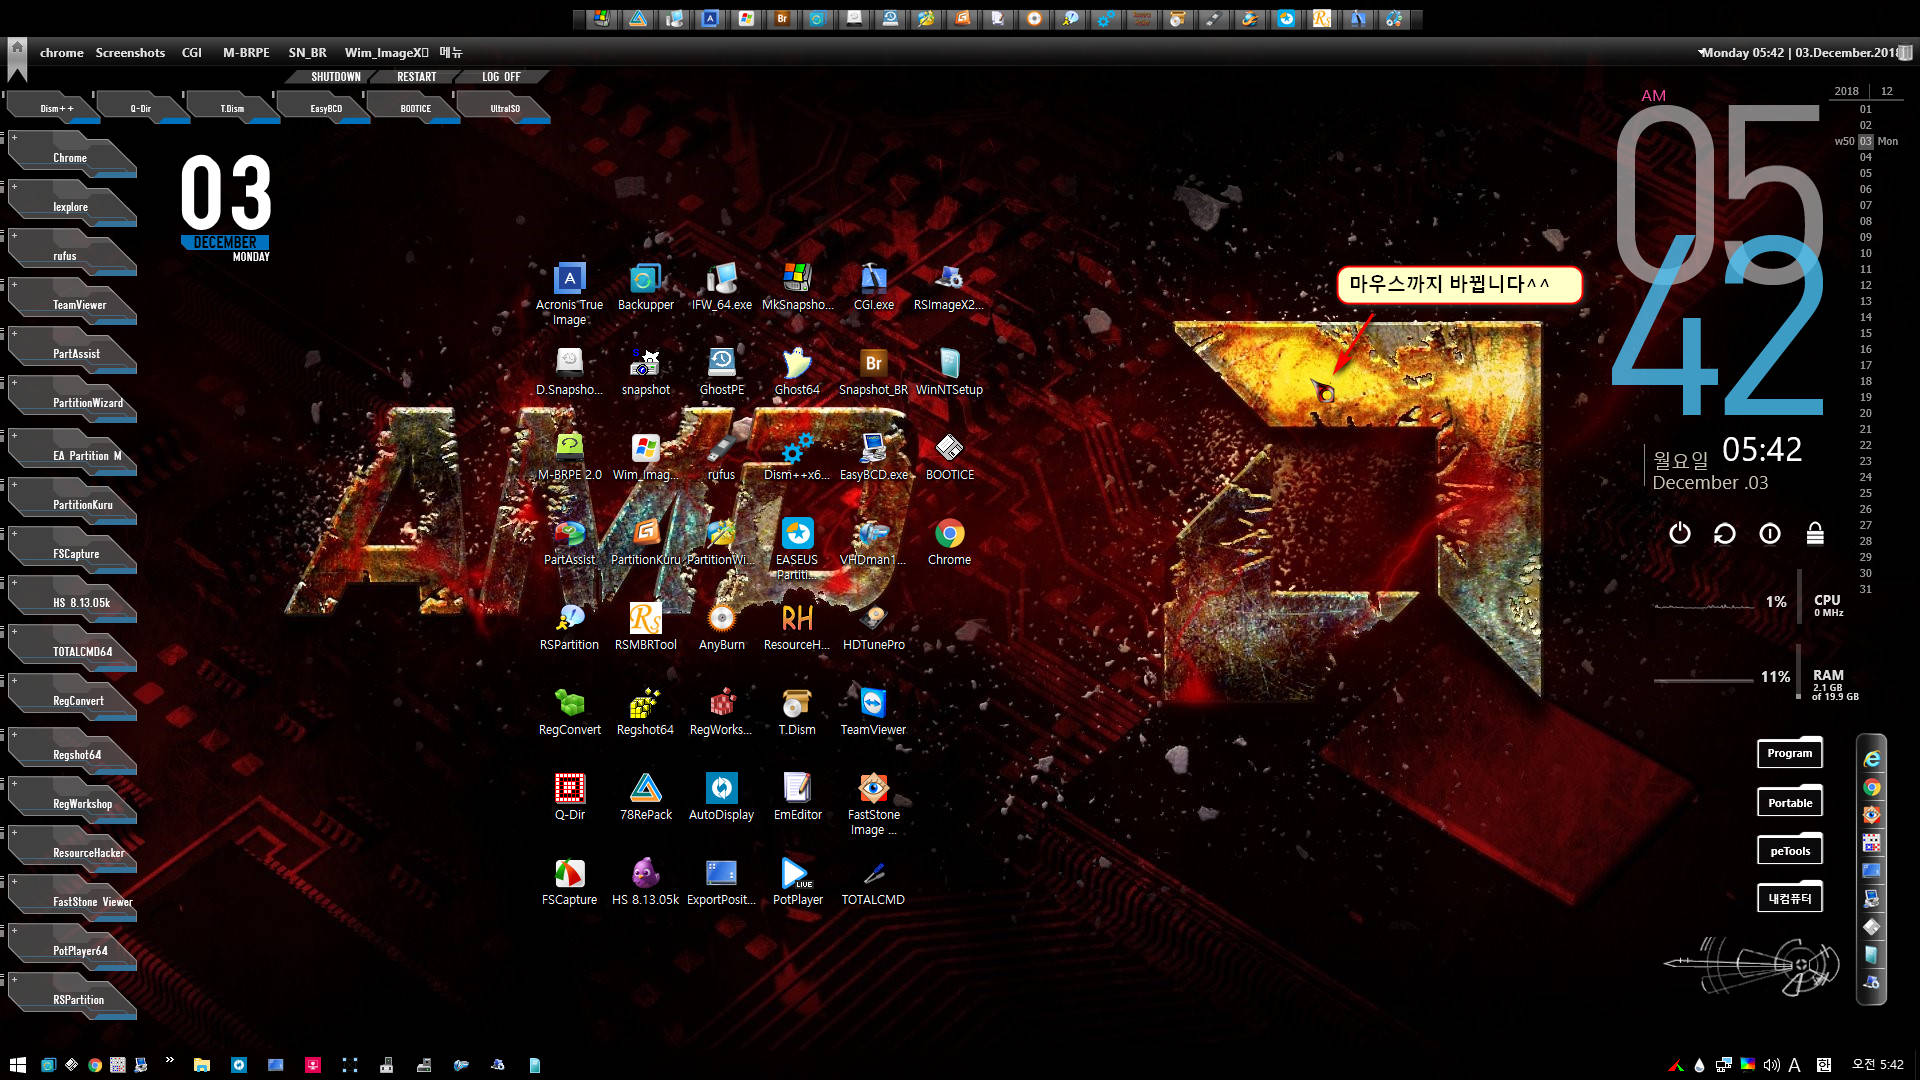Expand the plus sign on the RegConvert sidebar item
This screenshot has height=1080, width=1920.
pyautogui.click(x=14, y=680)
